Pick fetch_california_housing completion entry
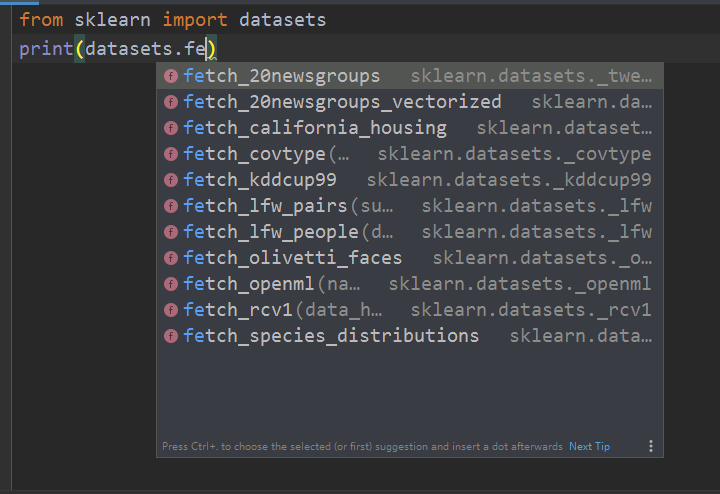Screen dimensions: 720x494 (x=410, y=128)
